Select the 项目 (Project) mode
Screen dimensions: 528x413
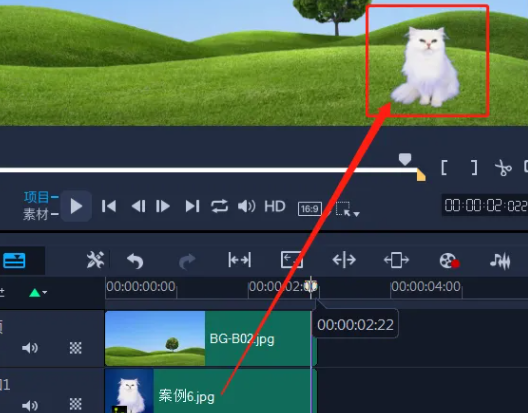tap(36, 197)
